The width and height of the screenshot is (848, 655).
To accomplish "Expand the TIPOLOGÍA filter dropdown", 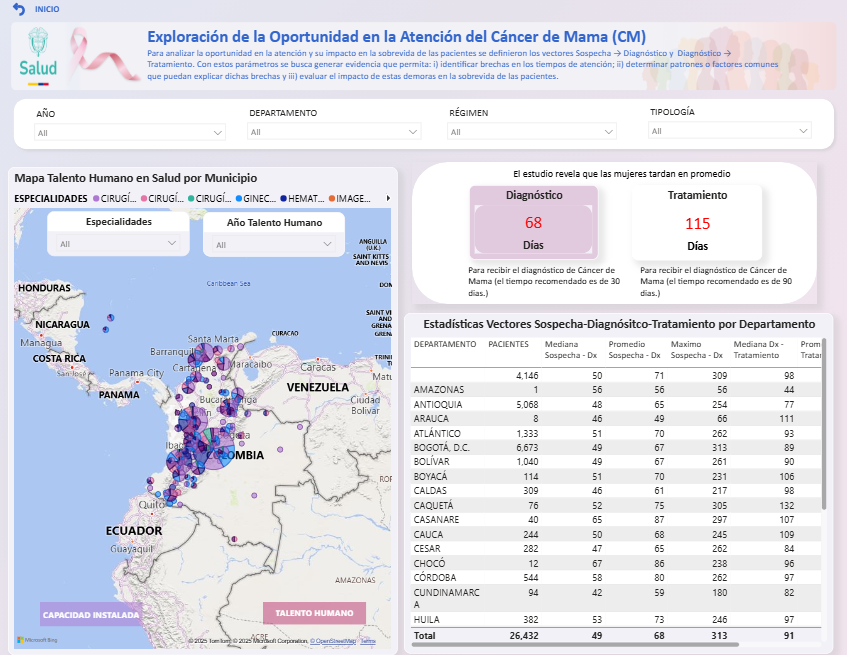I will (730, 131).
